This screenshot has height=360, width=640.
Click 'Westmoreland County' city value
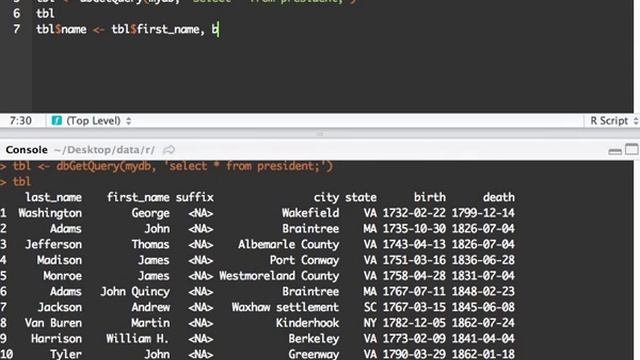pyautogui.click(x=279, y=276)
